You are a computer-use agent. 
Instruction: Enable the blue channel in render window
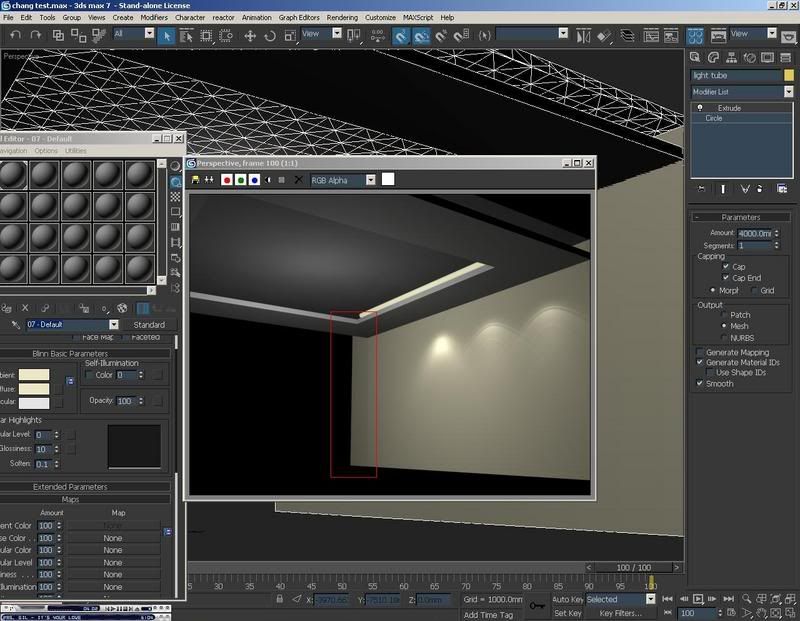(x=255, y=180)
